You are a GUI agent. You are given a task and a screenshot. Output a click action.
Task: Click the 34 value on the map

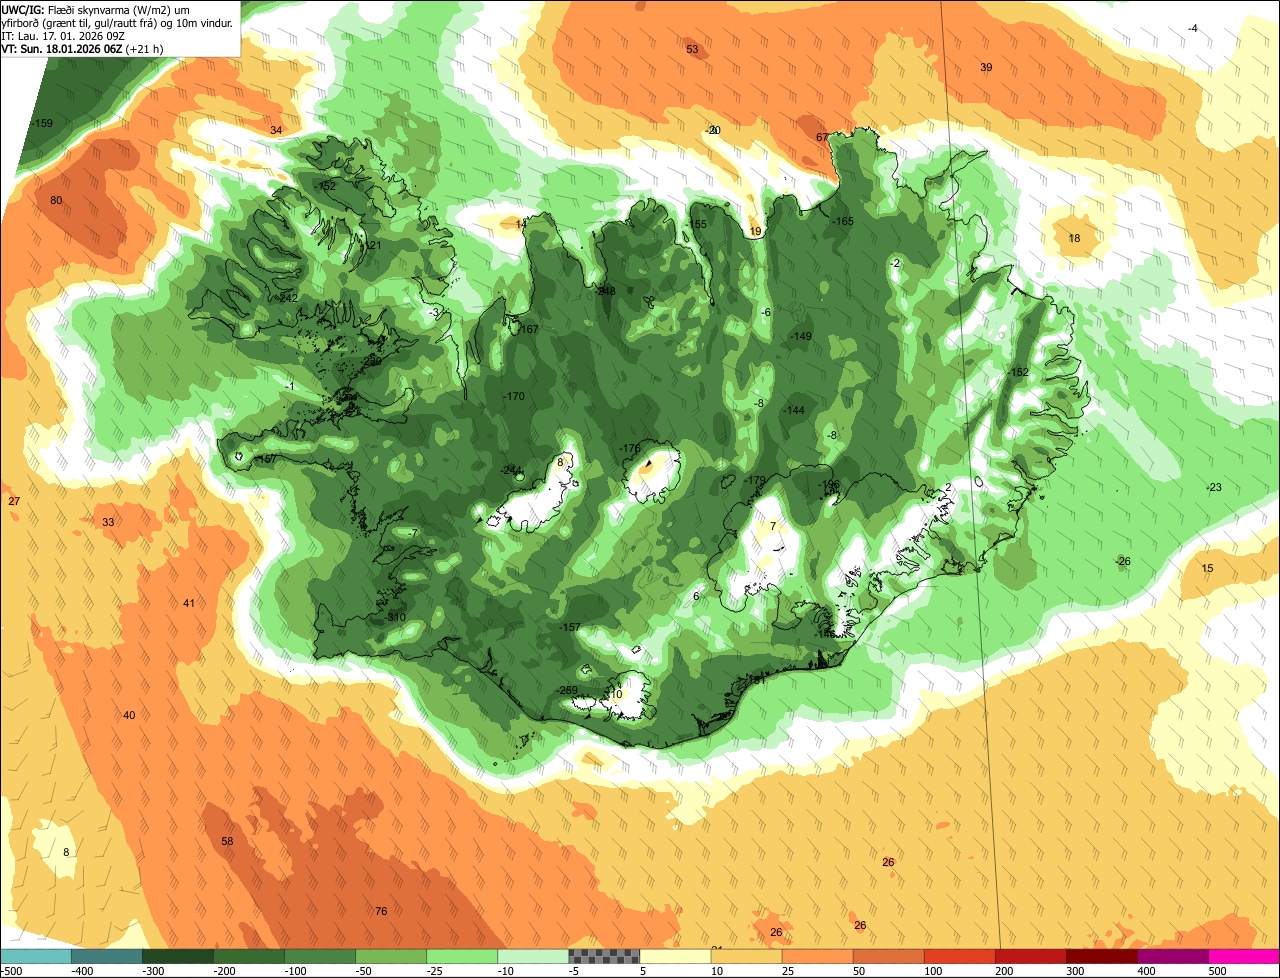(x=276, y=130)
